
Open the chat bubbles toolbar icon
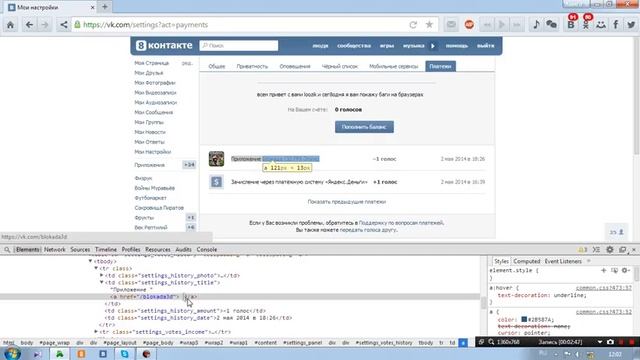pyautogui.click(x=551, y=24)
